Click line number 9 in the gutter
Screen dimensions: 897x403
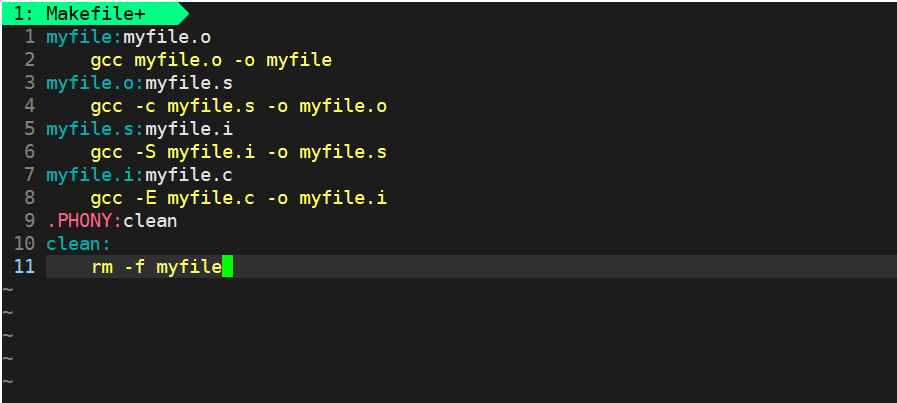click(x=29, y=220)
